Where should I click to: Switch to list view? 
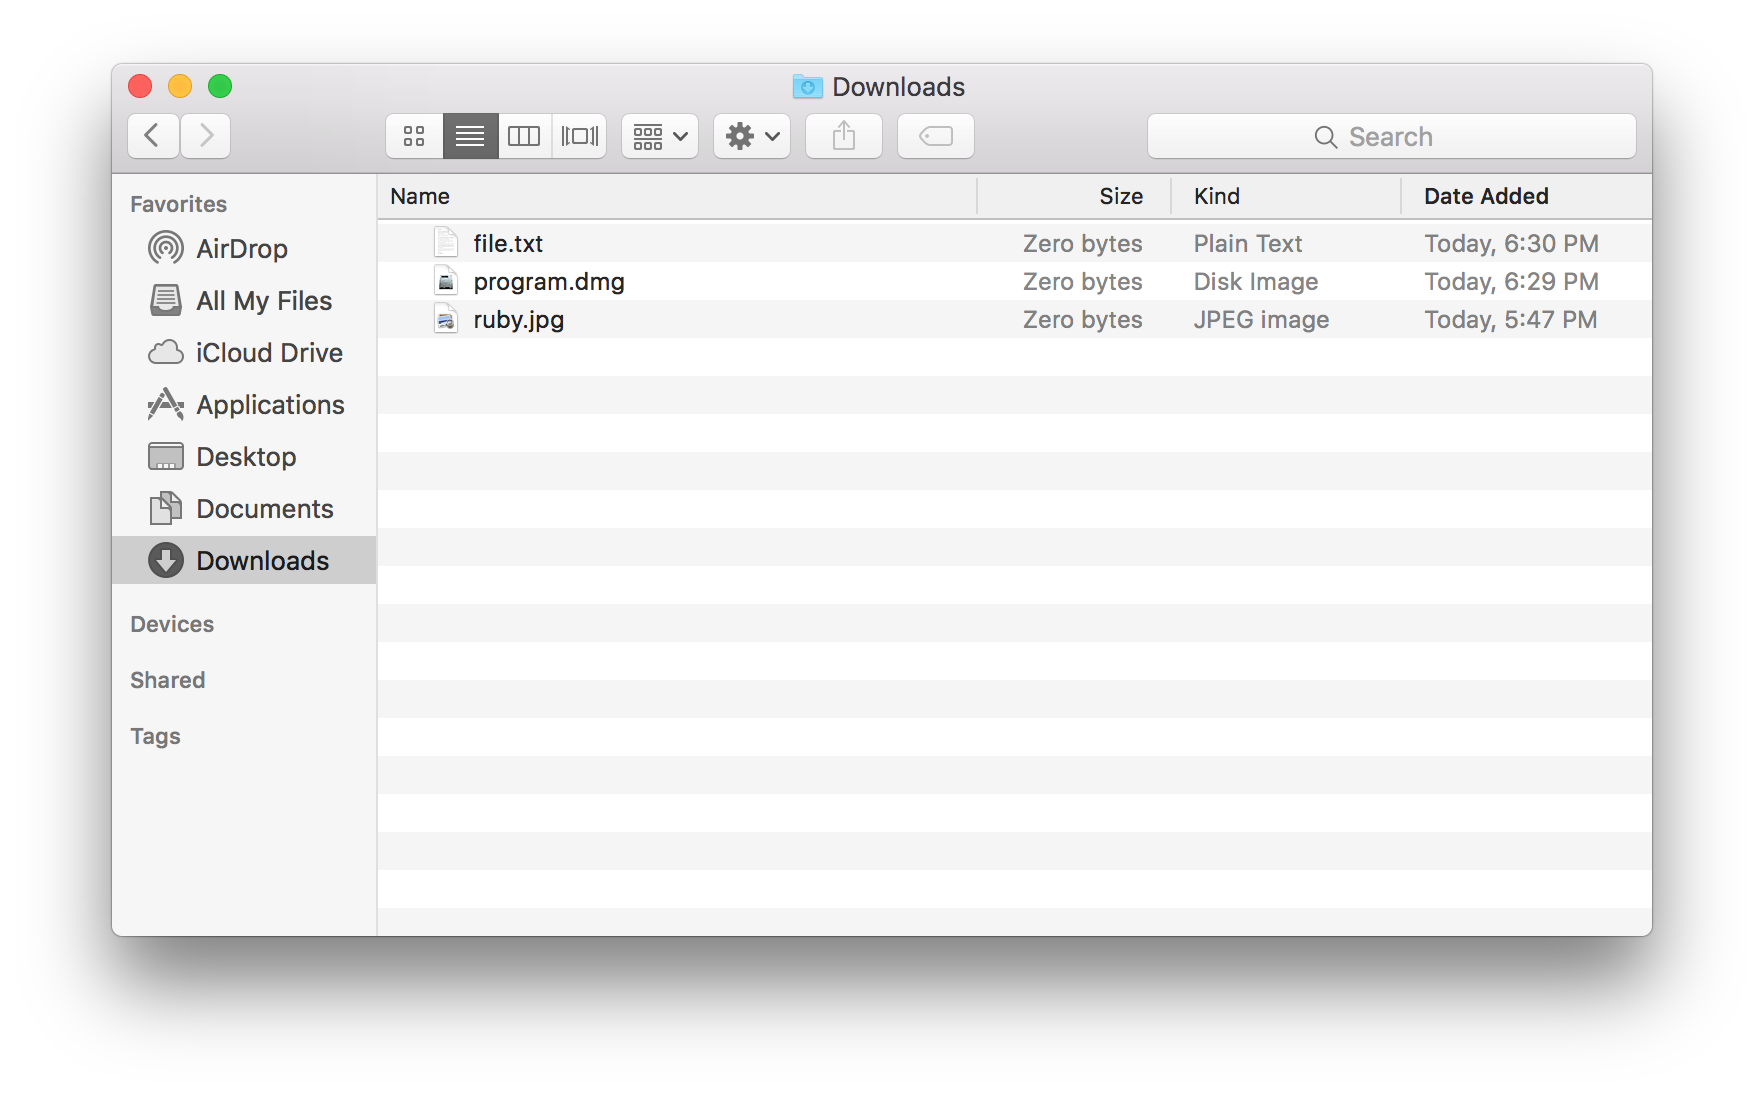pyautogui.click(x=470, y=136)
